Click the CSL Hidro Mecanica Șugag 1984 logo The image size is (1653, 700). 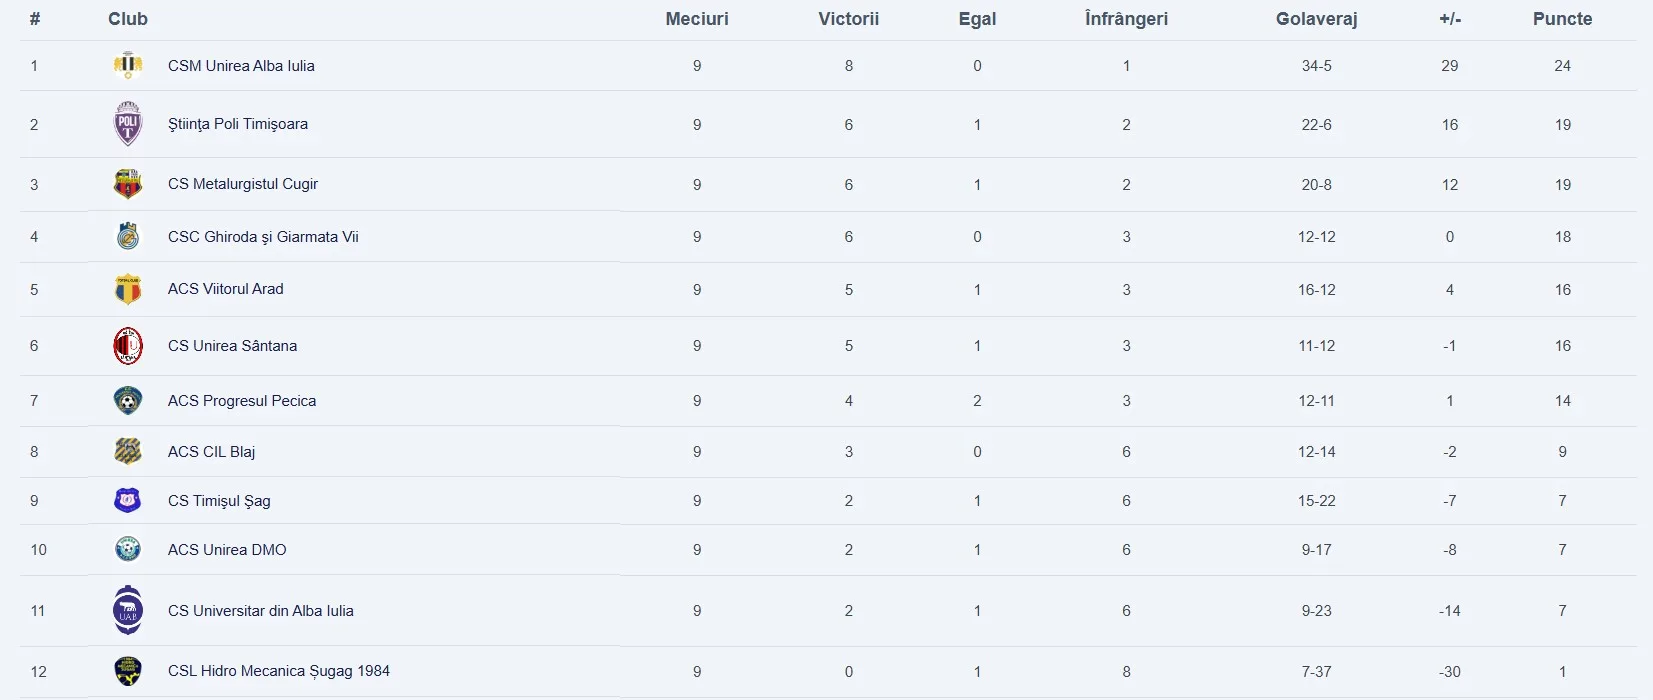pos(128,671)
